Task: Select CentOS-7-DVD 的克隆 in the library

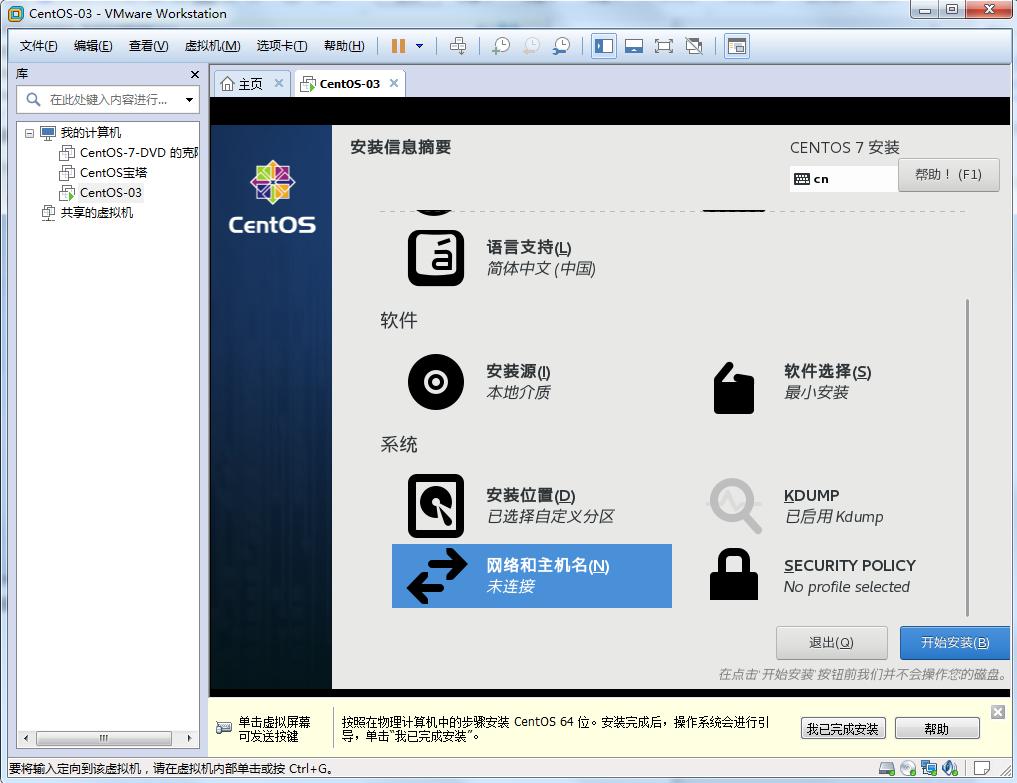Action: (x=139, y=153)
